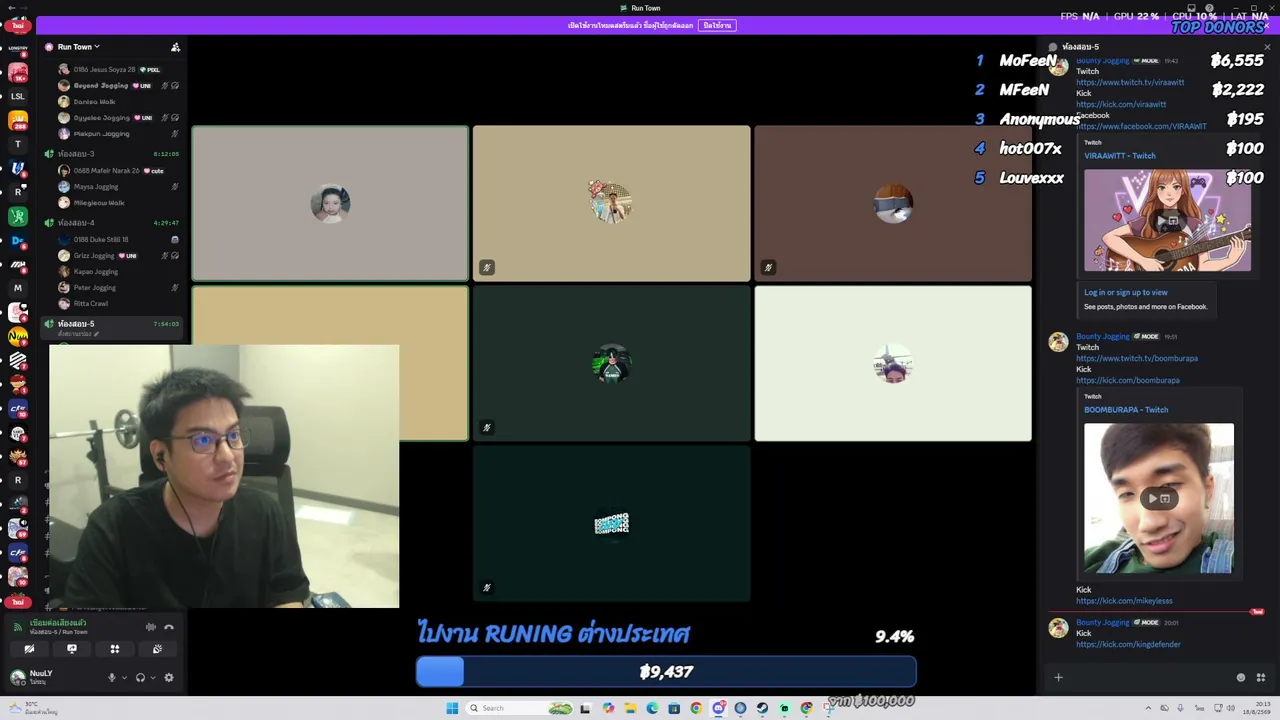Open the facebook.com/VIRAAWIT link

click(1141, 127)
